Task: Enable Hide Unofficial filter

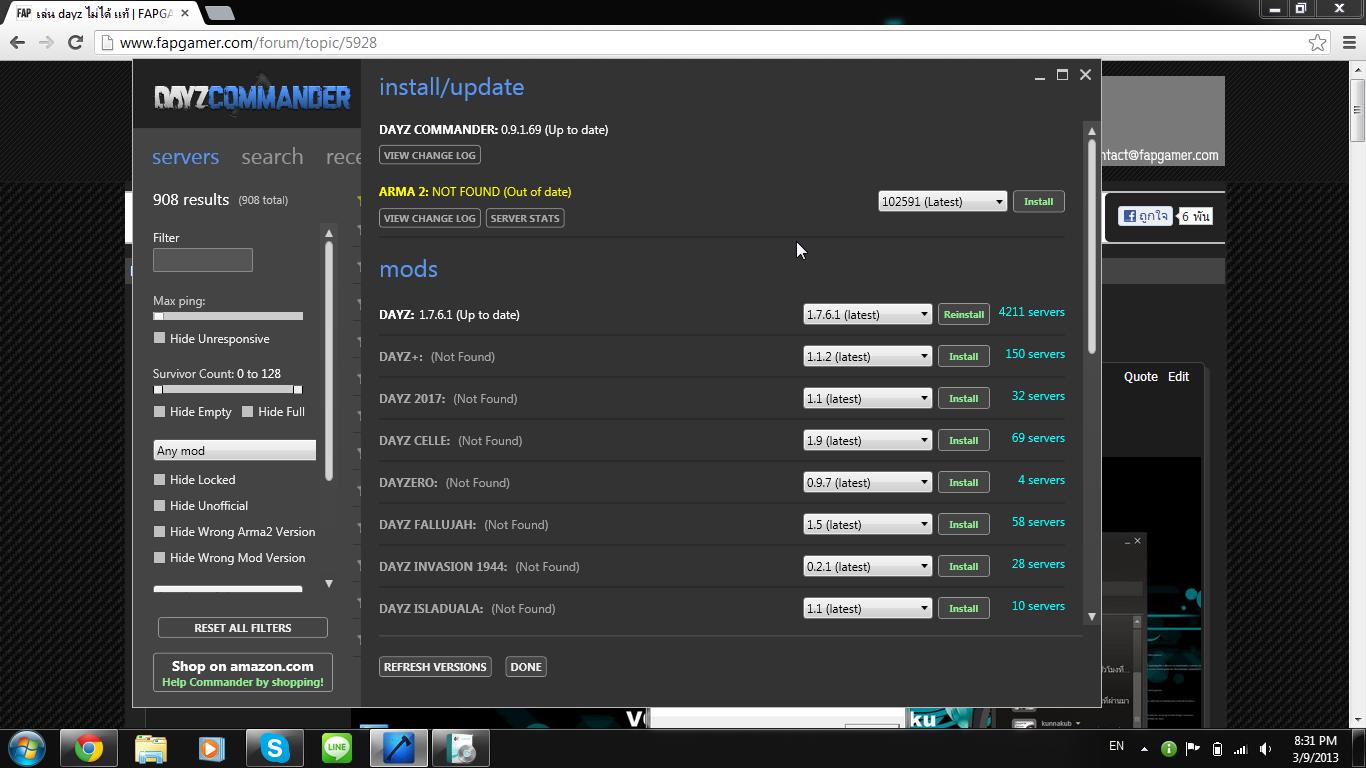Action: point(159,505)
